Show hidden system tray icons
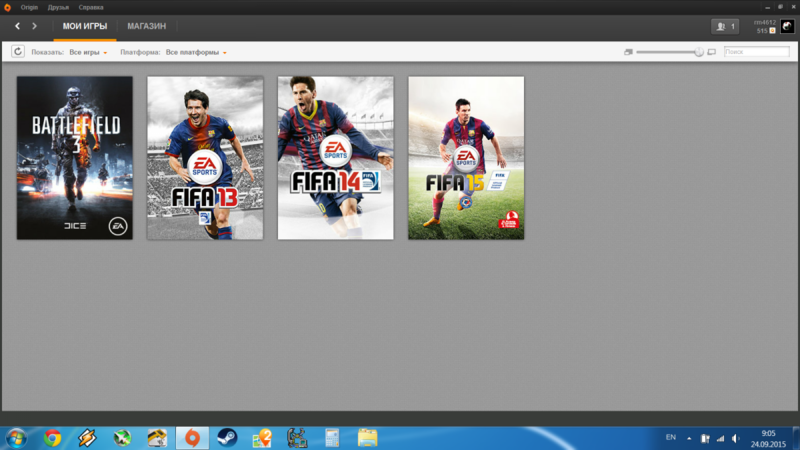The width and height of the screenshot is (800, 450). (689, 438)
